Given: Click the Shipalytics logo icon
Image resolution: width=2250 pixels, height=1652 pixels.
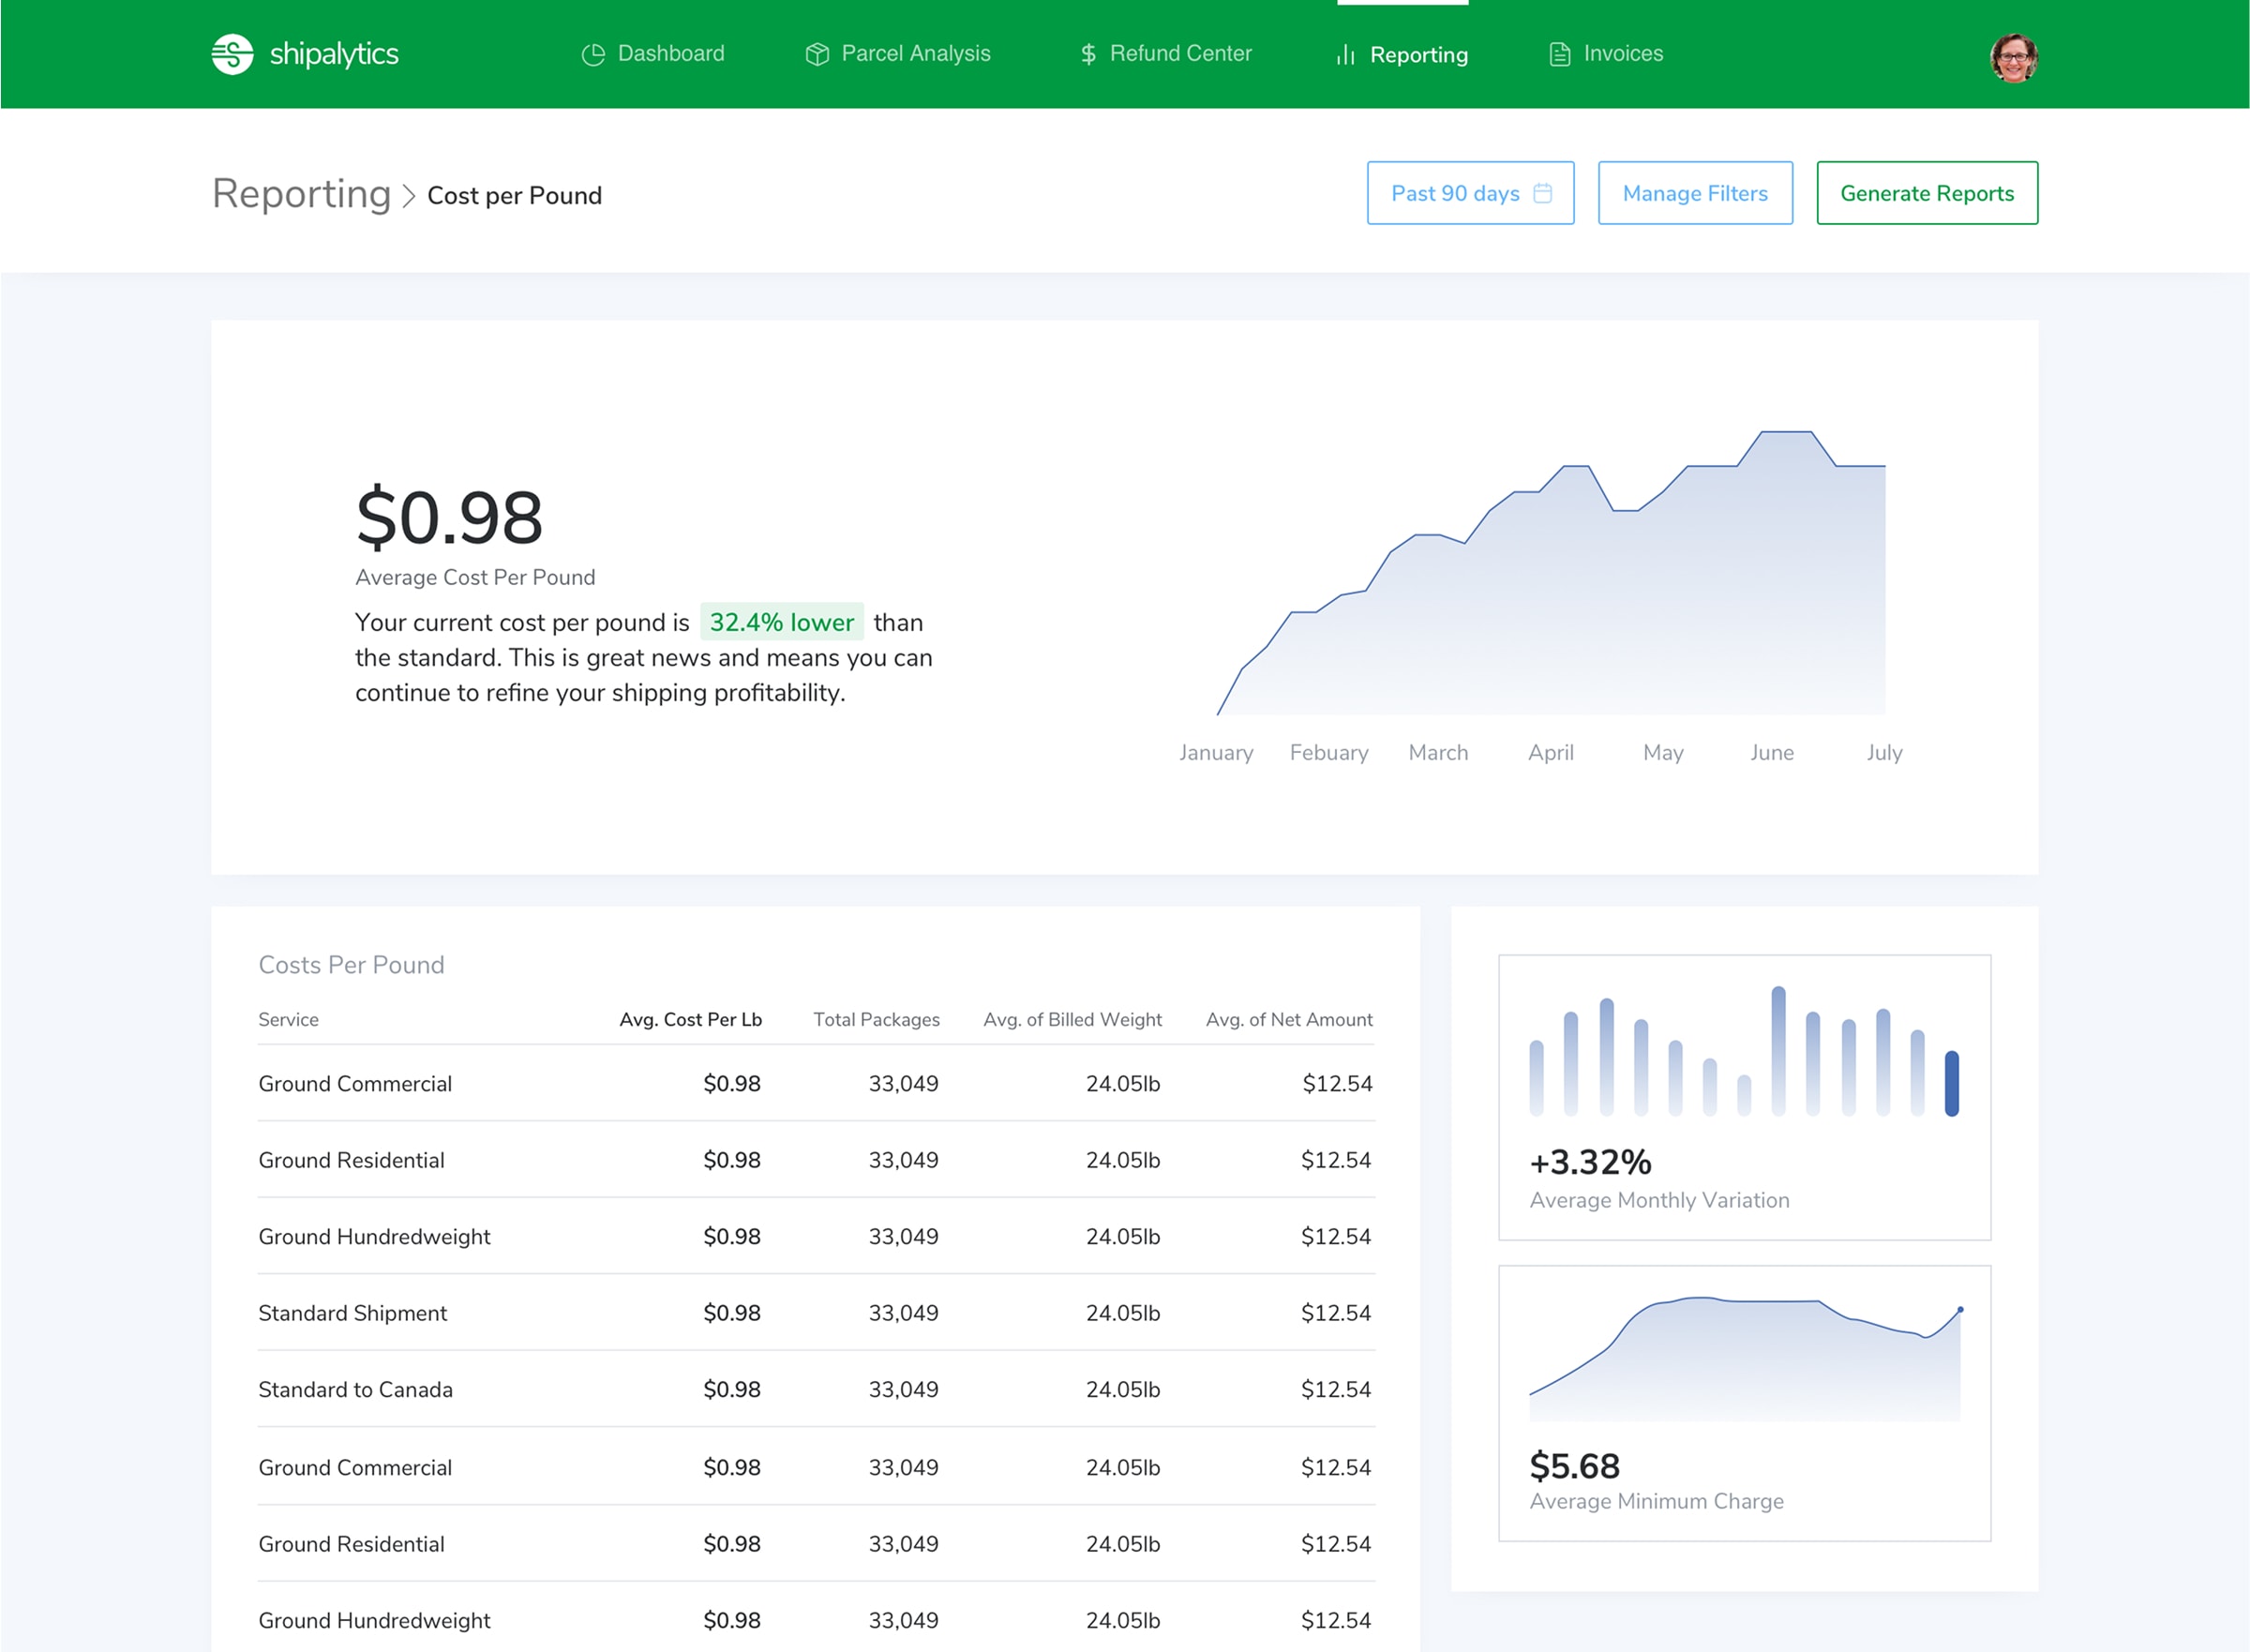Looking at the screenshot, I should pos(232,54).
